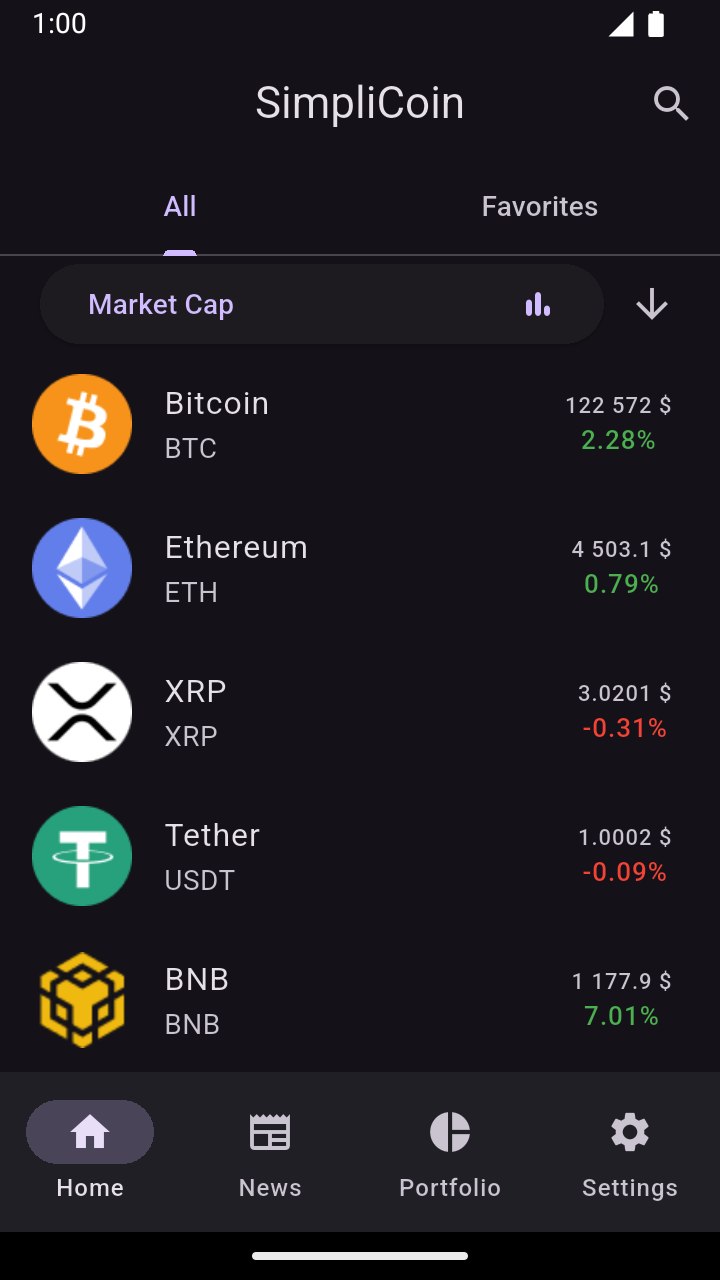Tap the Bitcoin orange logo icon
720x1280 pixels.
click(82, 424)
